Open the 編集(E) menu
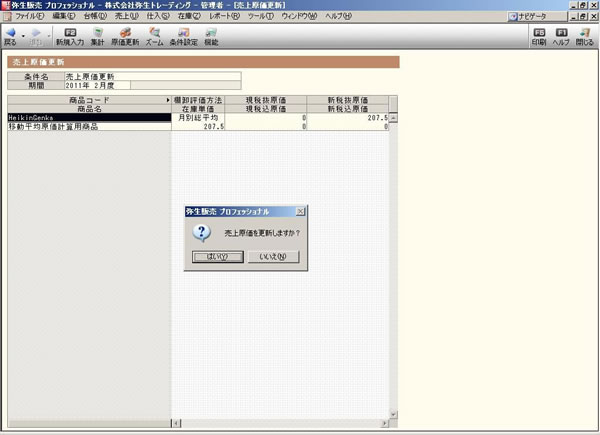Image resolution: width=600 pixels, height=435 pixels. pyautogui.click(x=64, y=16)
